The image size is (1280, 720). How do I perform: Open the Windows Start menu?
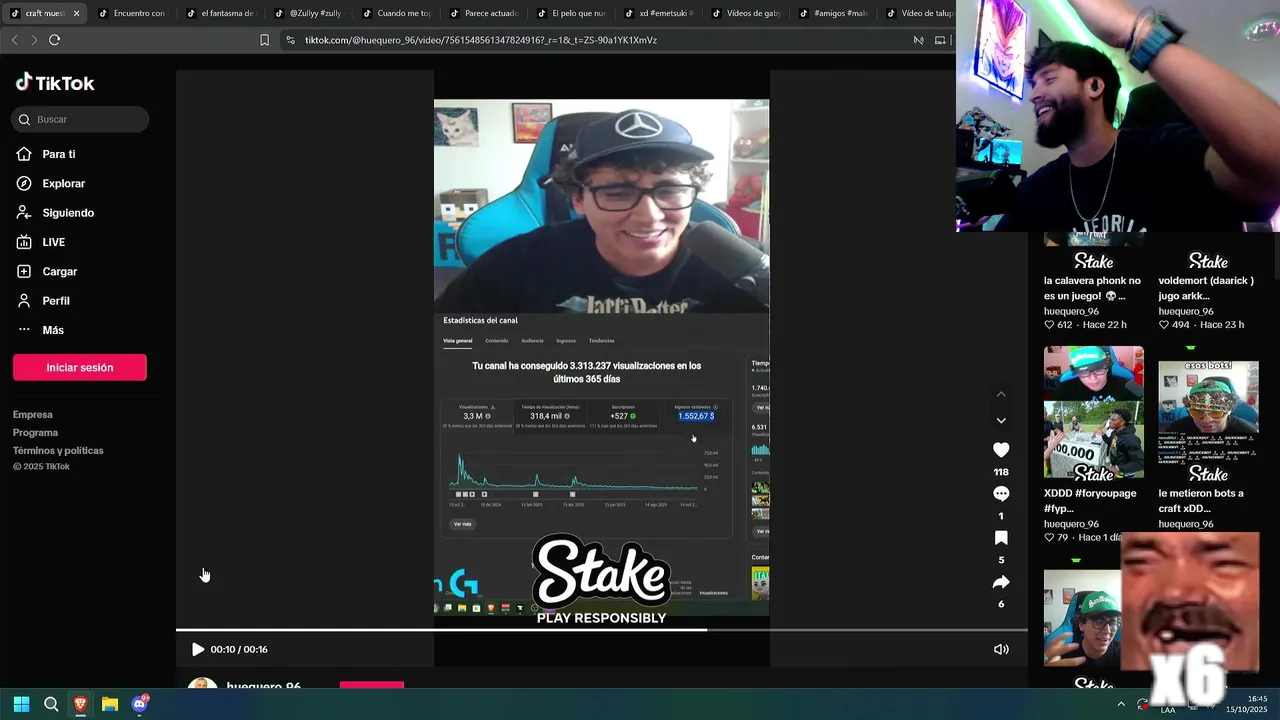click(x=21, y=704)
